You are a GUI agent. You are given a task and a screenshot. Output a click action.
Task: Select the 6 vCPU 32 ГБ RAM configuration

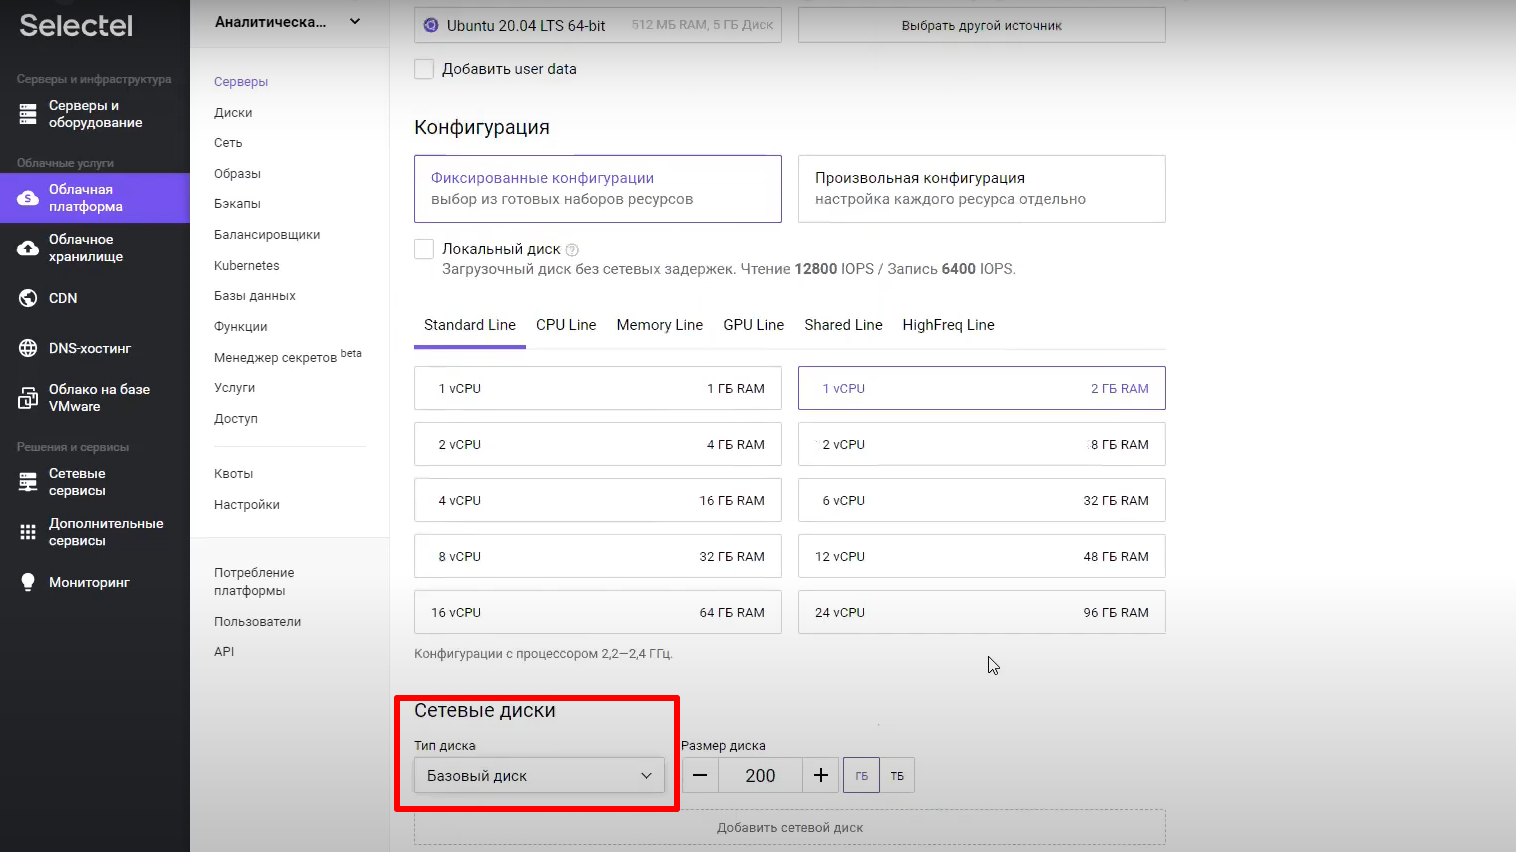click(x=982, y=500)
